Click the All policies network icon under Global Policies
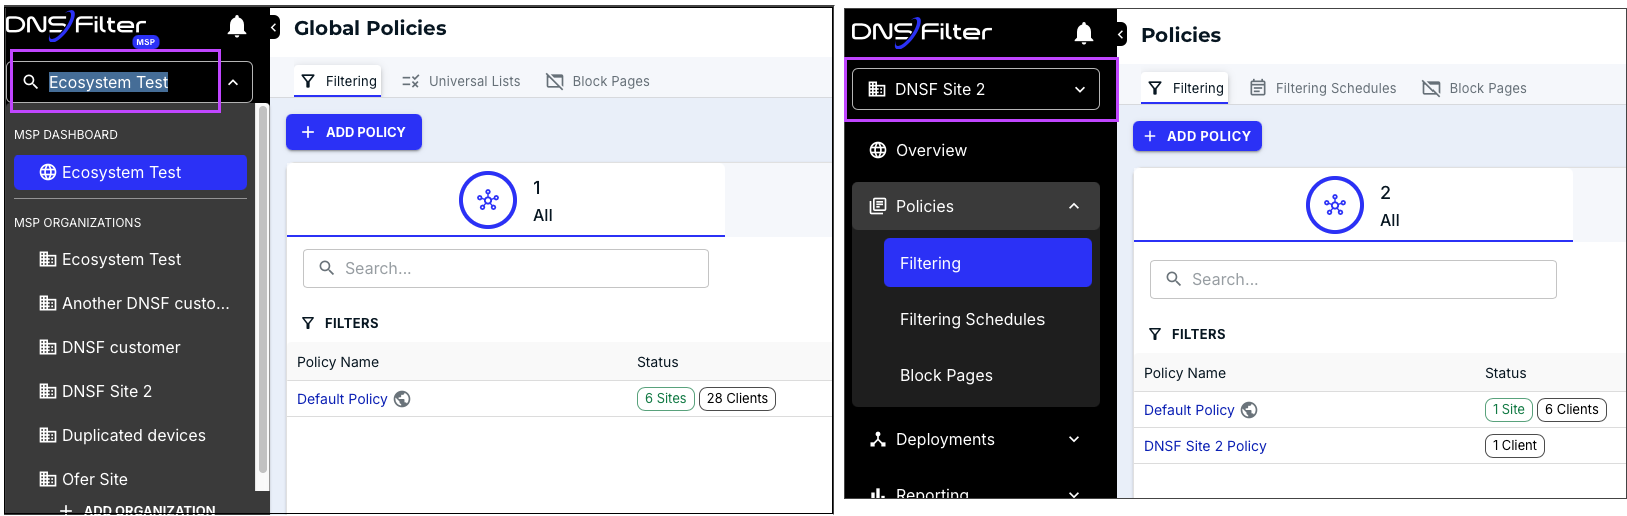The image size is (1627, 516). pos(487,200)
